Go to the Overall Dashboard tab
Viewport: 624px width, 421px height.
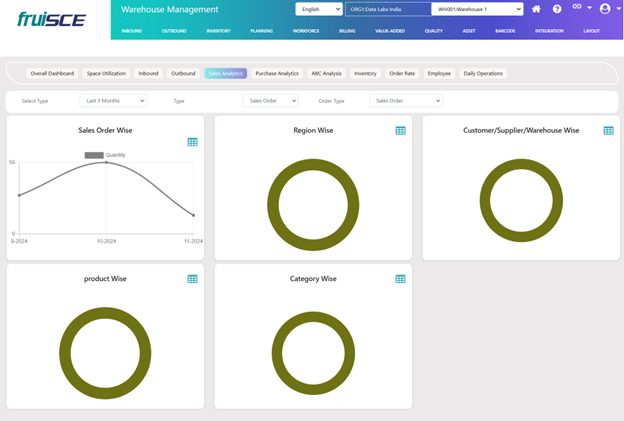pos(52,73)
